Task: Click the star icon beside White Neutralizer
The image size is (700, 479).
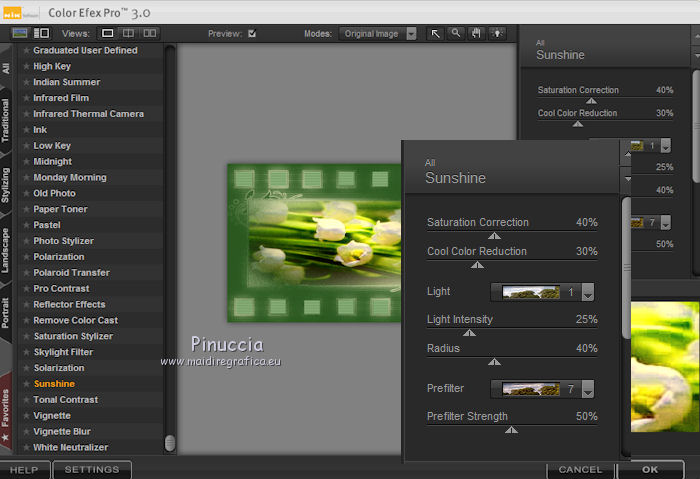Action: point(26,447)
